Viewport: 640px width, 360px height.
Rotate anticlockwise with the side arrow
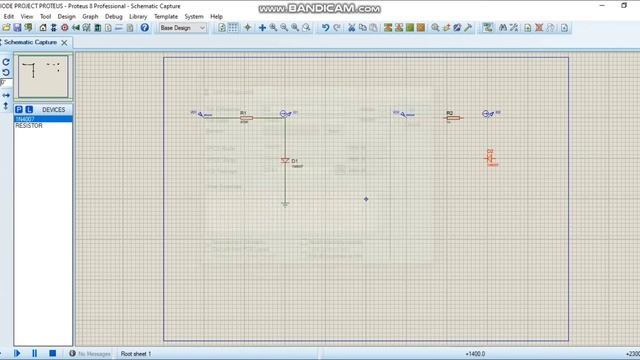pyautogui.click(x=6, y=72)
